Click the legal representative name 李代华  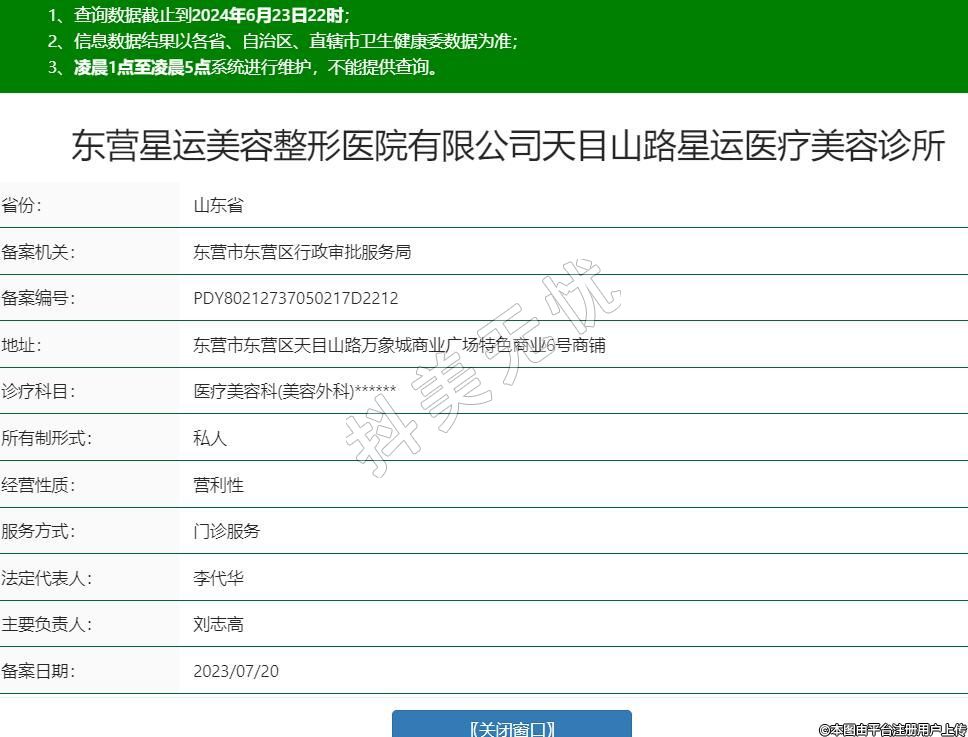(x=218, y=578)
